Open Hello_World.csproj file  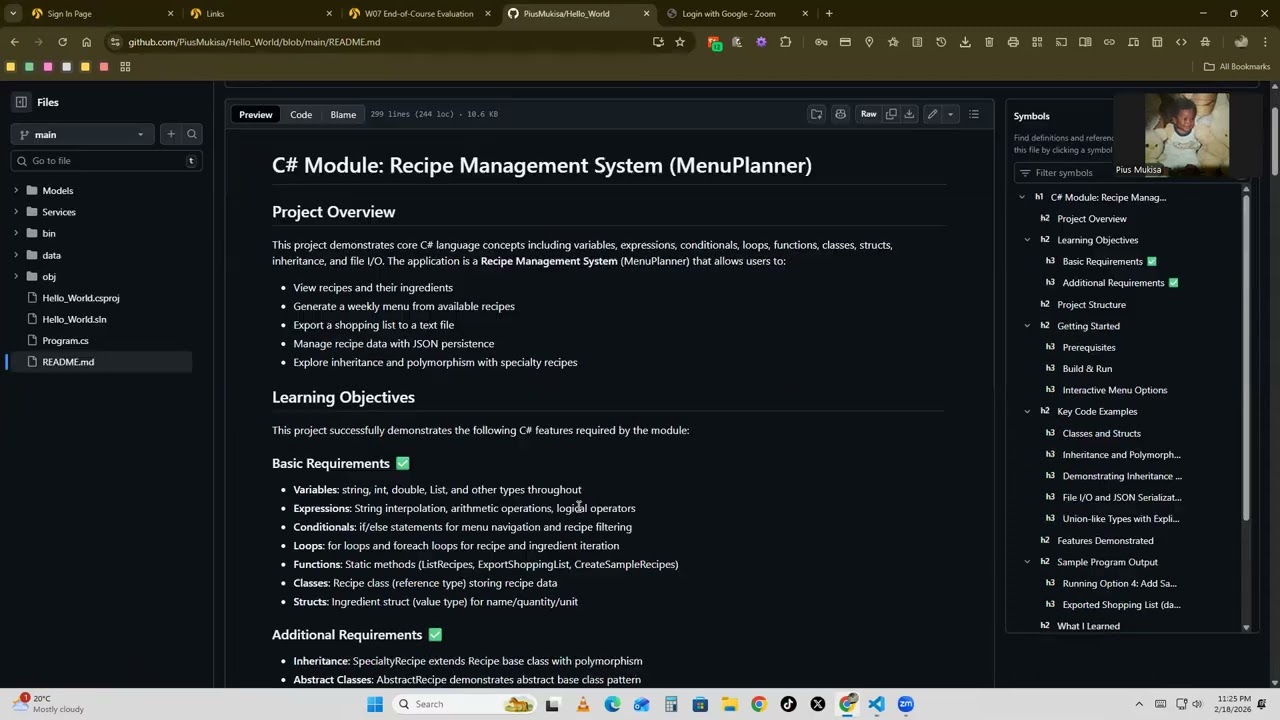point(80,298)
